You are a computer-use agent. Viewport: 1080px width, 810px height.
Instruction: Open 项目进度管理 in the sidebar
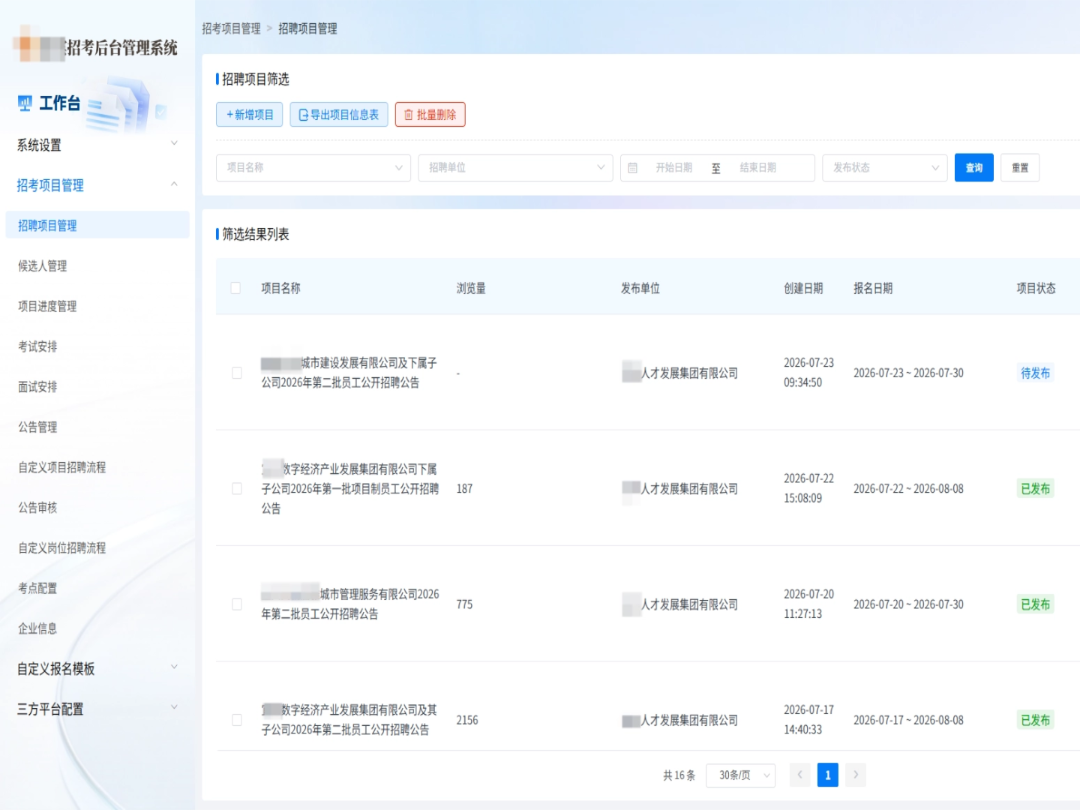pos(48,306)
